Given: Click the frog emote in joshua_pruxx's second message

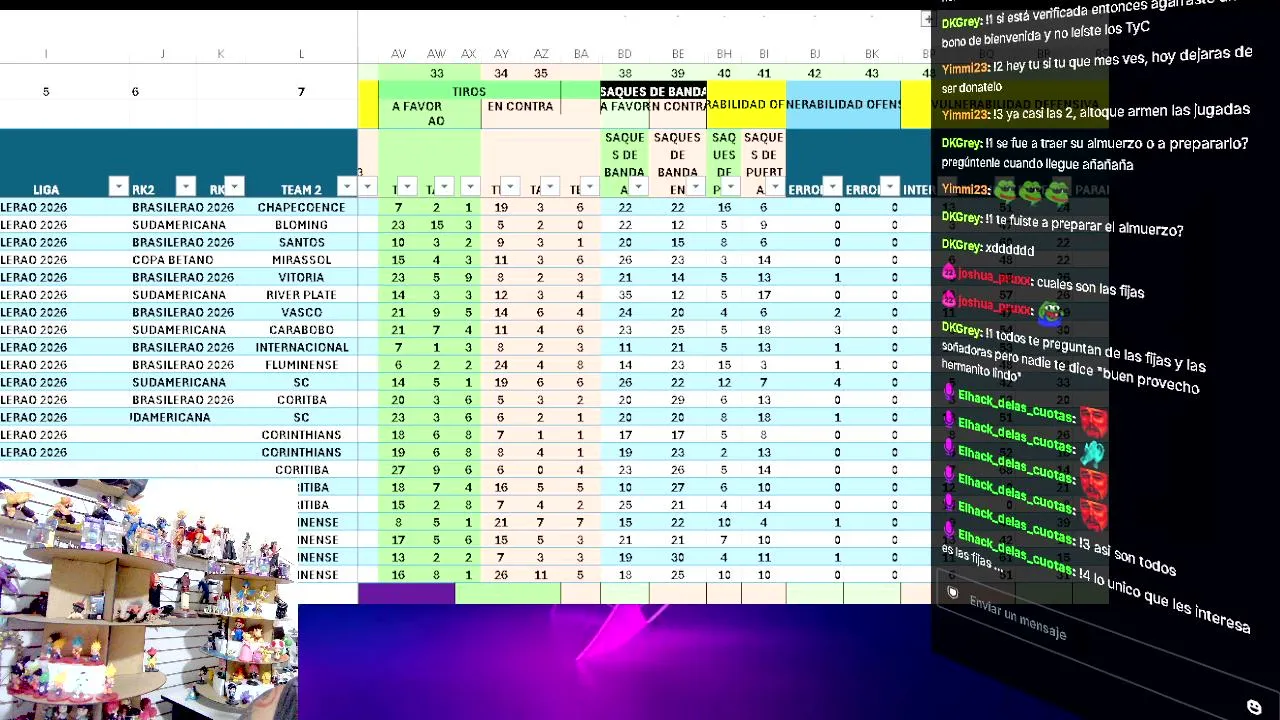Looking at the screenshot, I should click(1049, 313).
